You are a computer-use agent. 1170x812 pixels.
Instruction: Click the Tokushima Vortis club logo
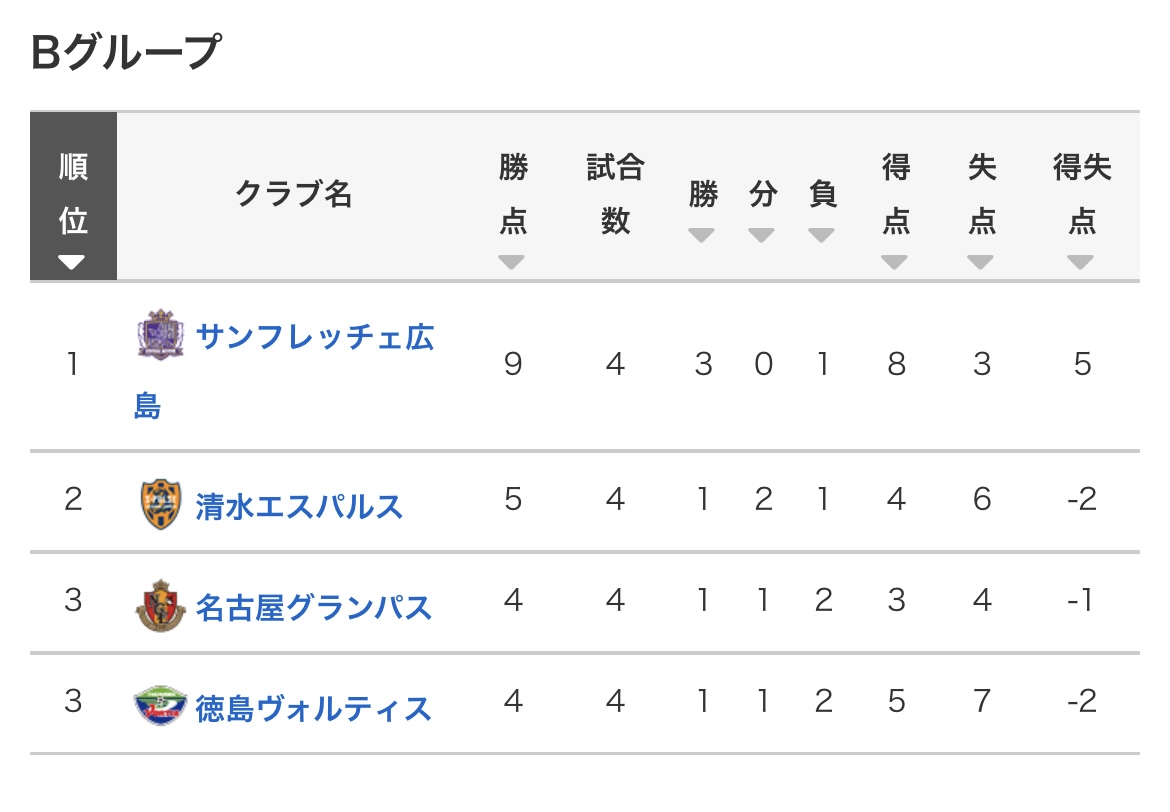pos(161,707)
